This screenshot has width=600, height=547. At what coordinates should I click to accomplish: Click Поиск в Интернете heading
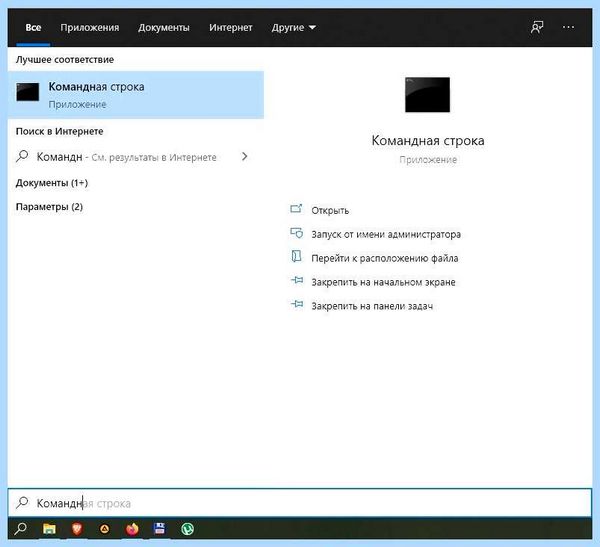click(59, 131)
